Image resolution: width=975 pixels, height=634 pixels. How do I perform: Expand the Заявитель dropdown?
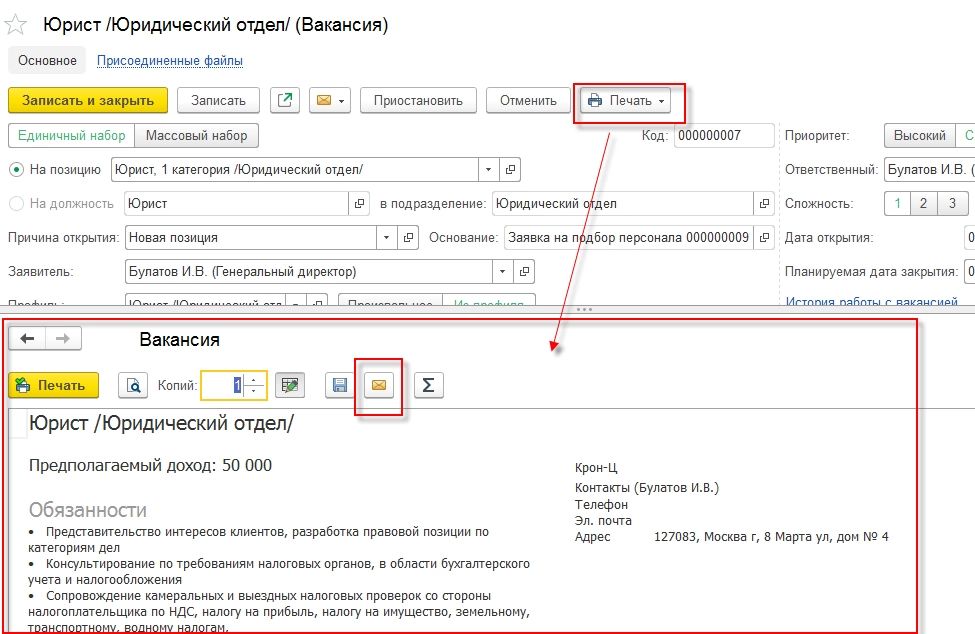(x=502, y=272)
